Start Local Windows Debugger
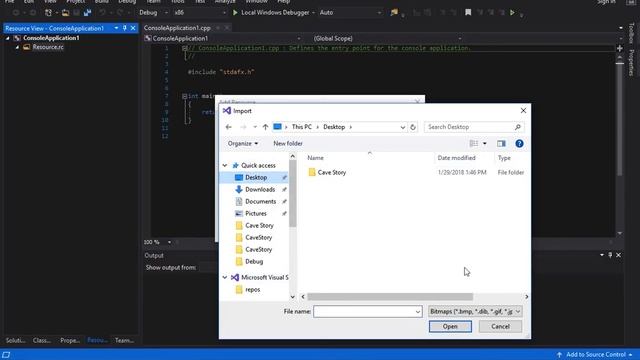Screen dimensions: 640x360 point(271,13)
